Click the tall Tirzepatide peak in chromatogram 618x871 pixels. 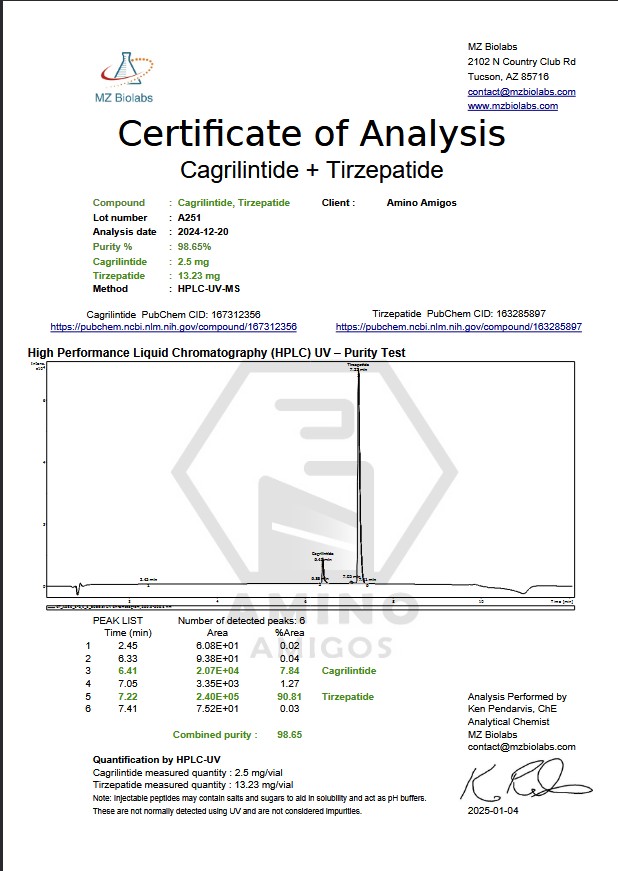359,478
